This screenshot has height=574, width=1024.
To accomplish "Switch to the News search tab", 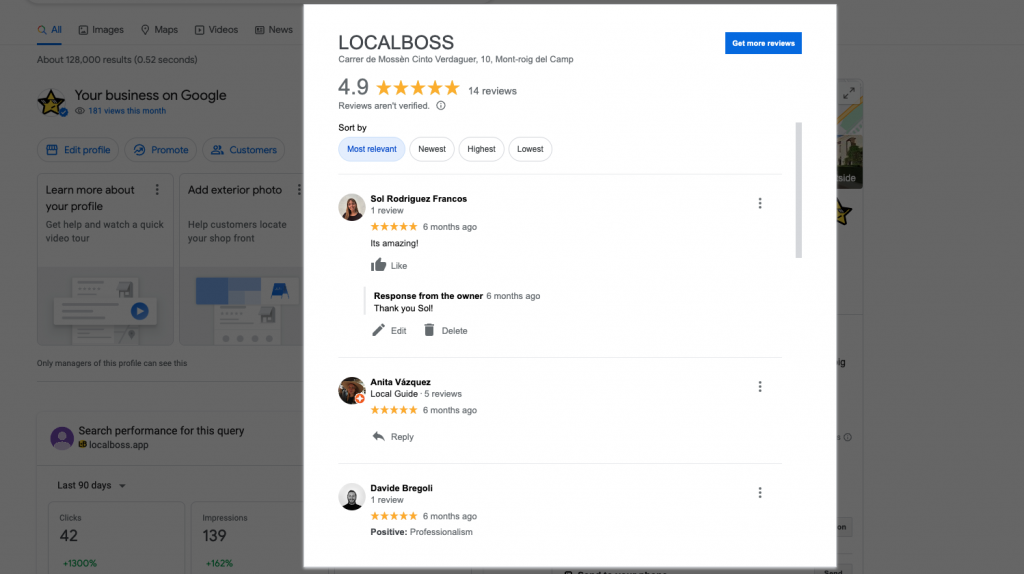I will [274, 30].
